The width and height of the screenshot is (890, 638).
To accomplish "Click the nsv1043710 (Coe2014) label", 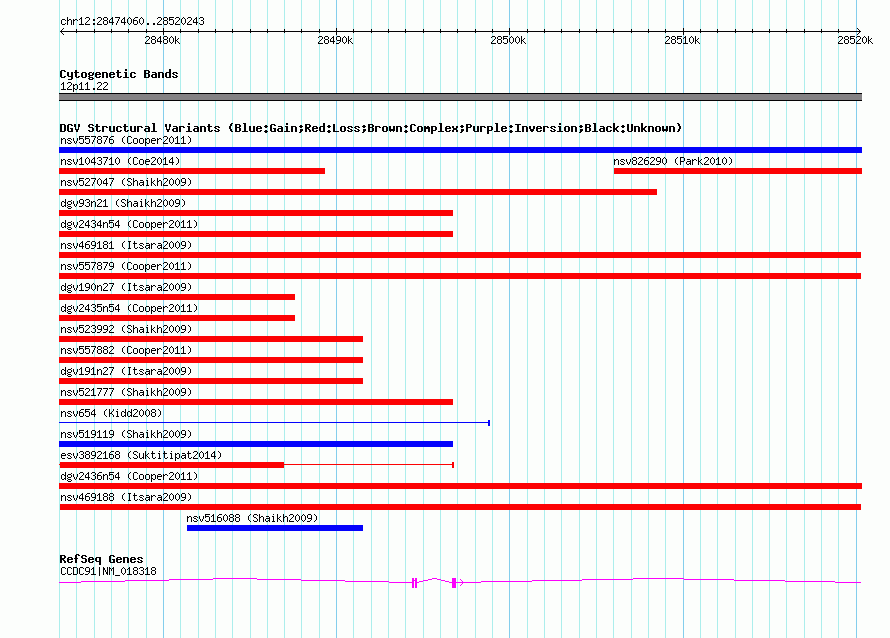I will click(x=120, y=161).
